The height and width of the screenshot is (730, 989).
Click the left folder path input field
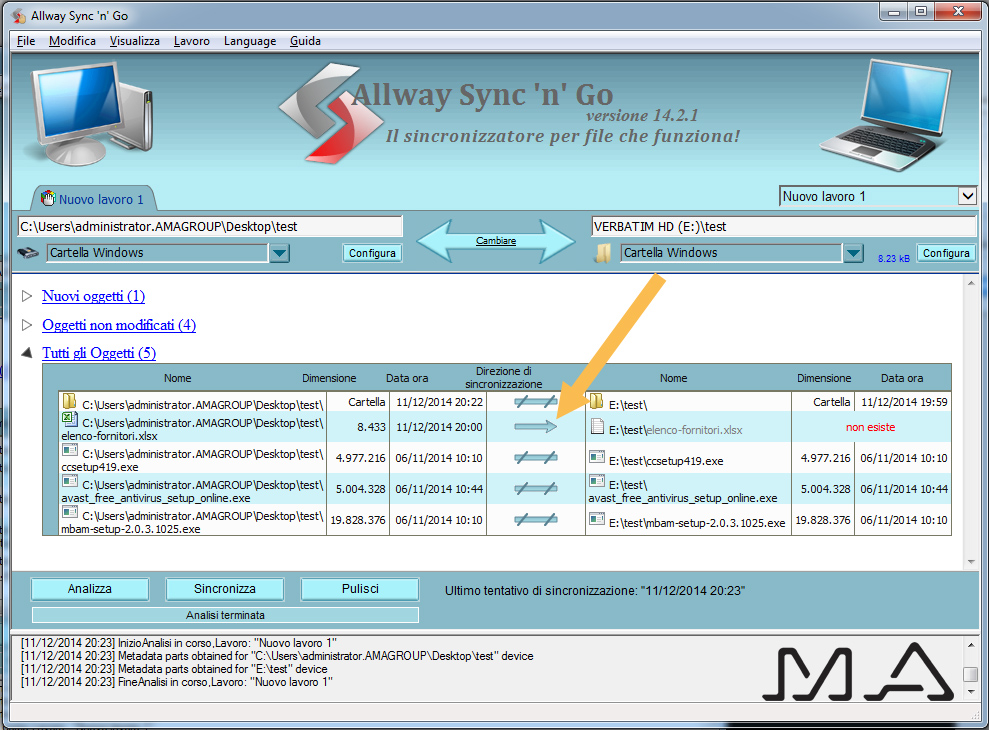pyautogui.click(x=210, y=227)
